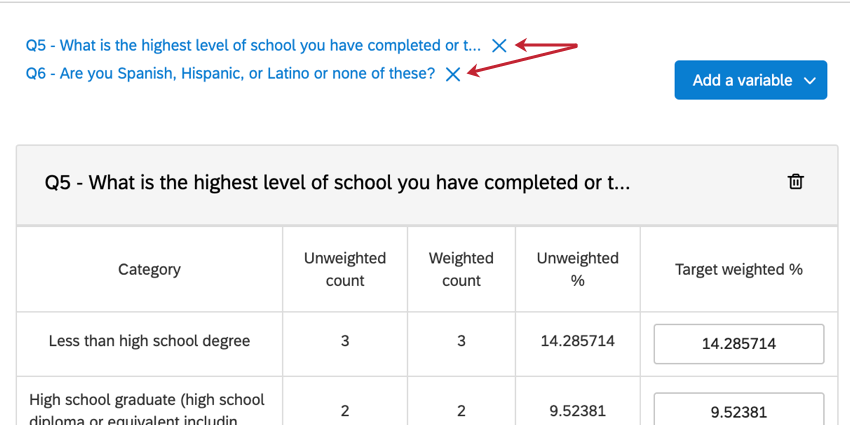Edit the target weighted field showing 9.52381
850x425 pixels.
click(x=739, y=409)
